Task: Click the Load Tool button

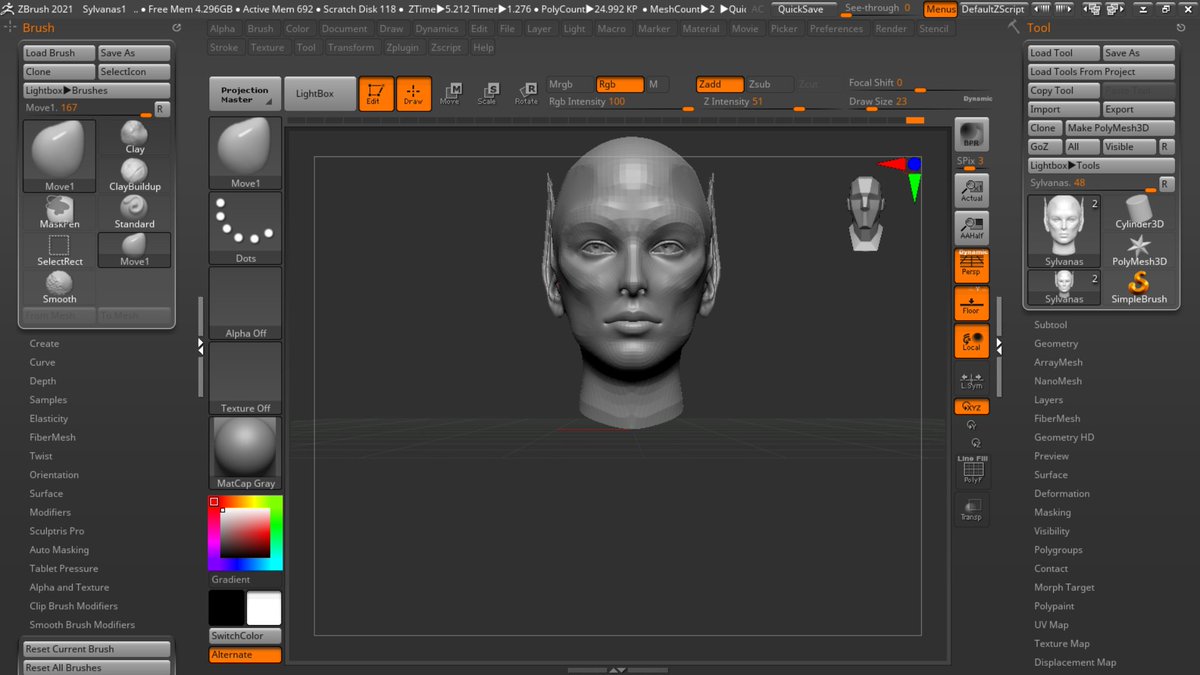Action: (1063, 53)
